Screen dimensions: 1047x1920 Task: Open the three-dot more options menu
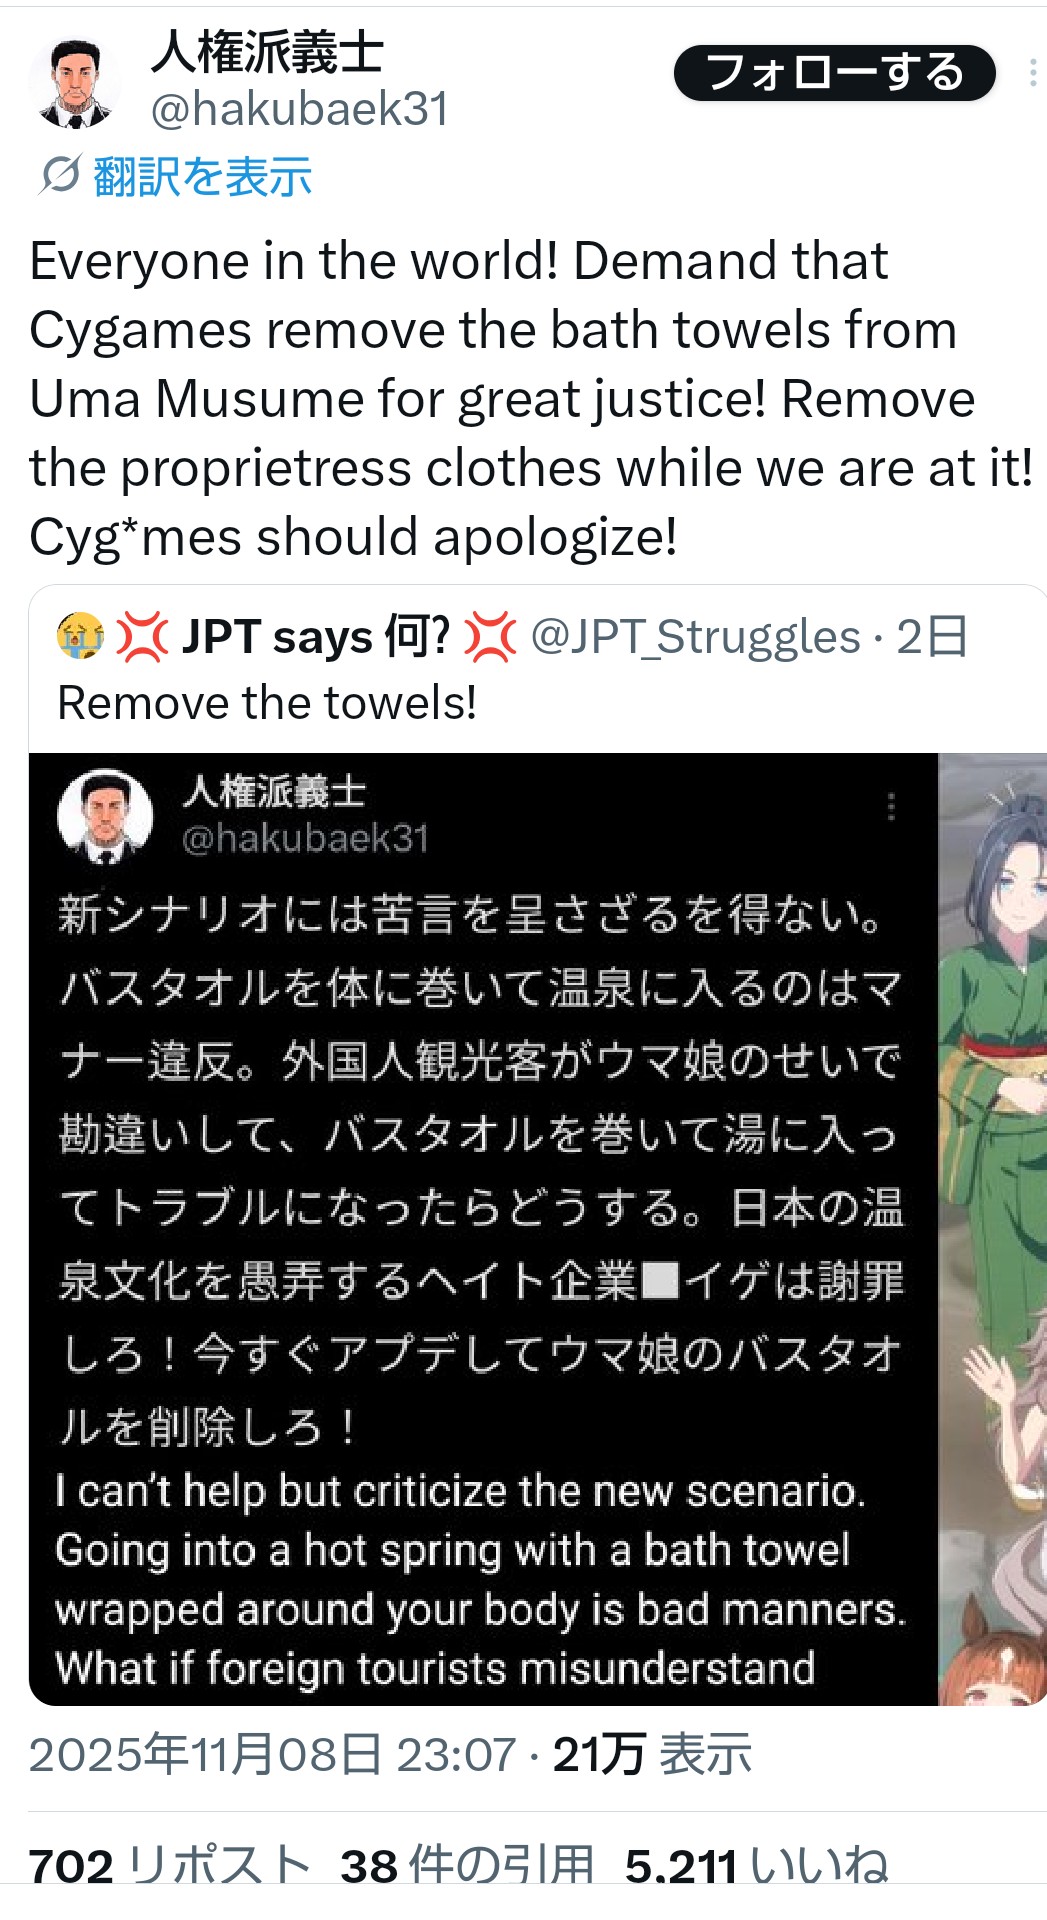pyautogui.click(x=1032, y=73)
